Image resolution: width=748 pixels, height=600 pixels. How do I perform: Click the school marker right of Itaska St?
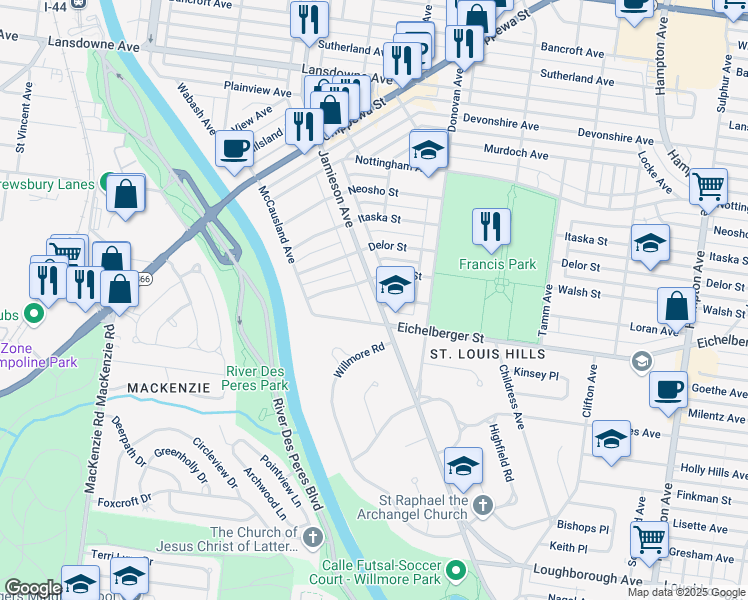(650, 244)
